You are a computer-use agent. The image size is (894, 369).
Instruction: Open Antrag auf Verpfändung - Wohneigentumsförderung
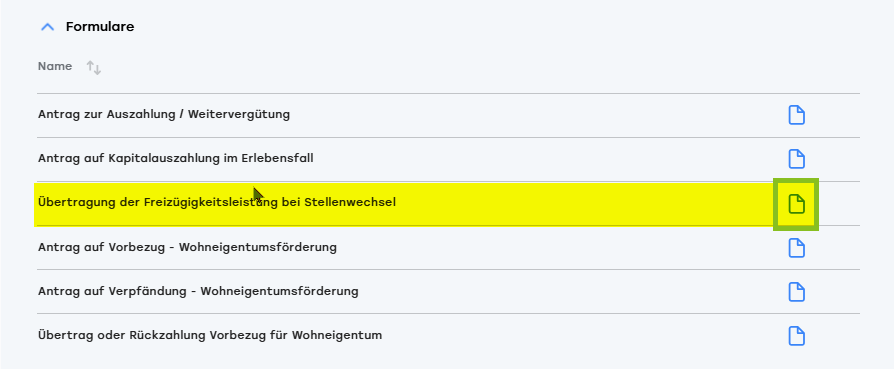(x=198, y=291)
